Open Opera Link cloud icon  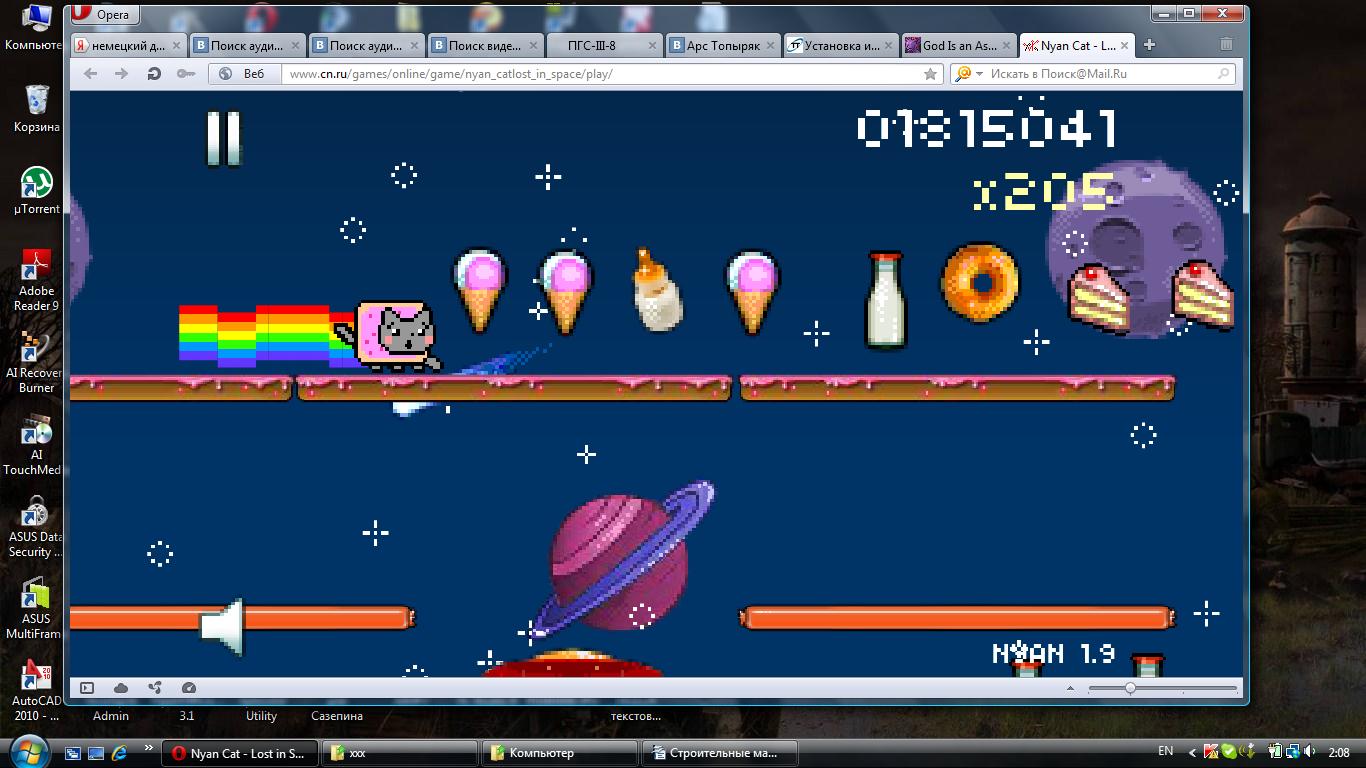[121, 688]
